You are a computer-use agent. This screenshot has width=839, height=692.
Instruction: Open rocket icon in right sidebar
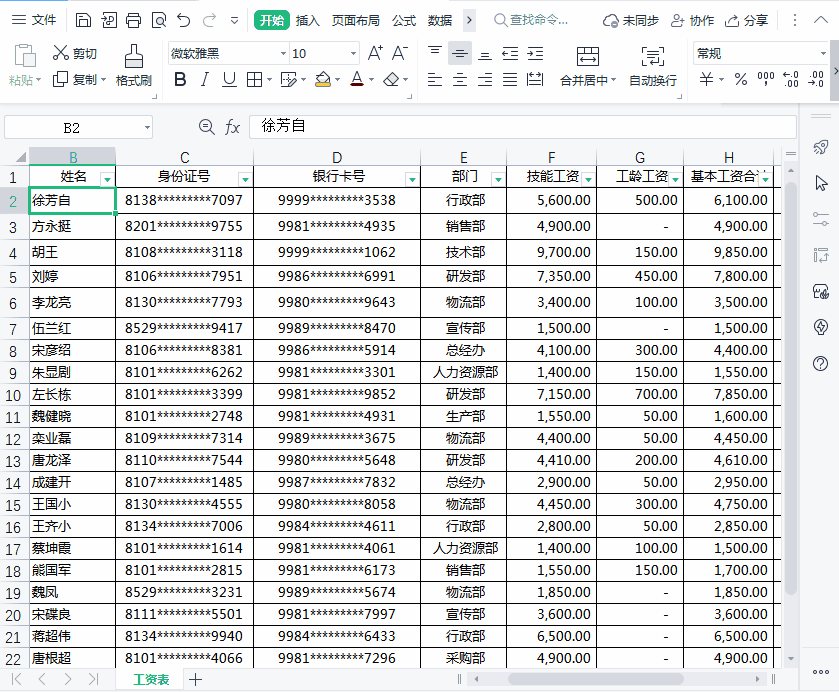821,147
